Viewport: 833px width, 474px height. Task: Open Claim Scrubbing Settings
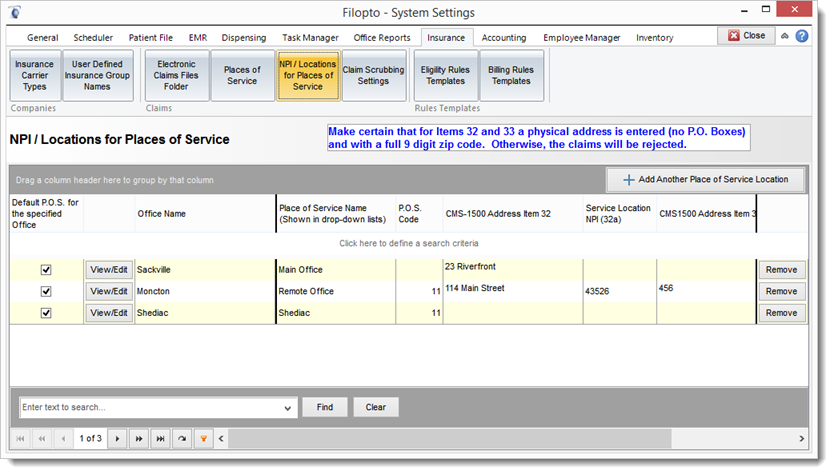pos(374,76)
